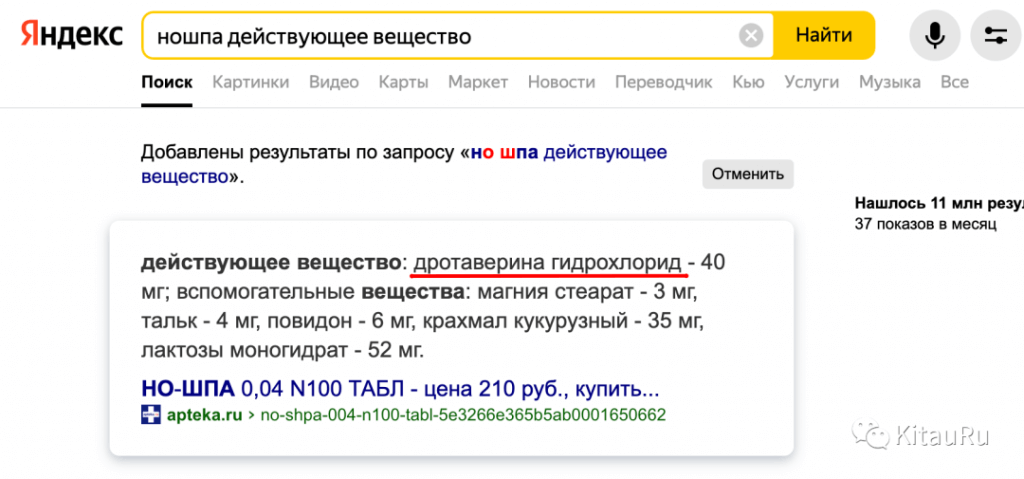Click the Отменить button
1024x479 pixels.
[x=748, y=174]
